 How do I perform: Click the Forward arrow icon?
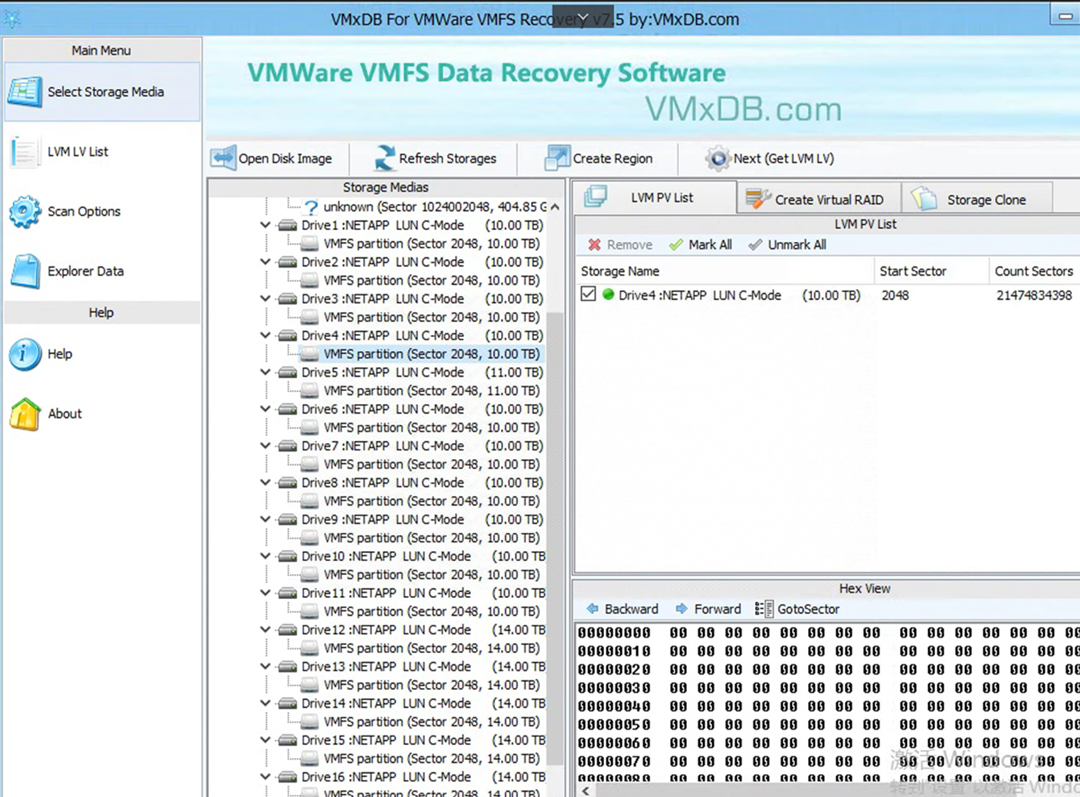[x=682, y=609]
